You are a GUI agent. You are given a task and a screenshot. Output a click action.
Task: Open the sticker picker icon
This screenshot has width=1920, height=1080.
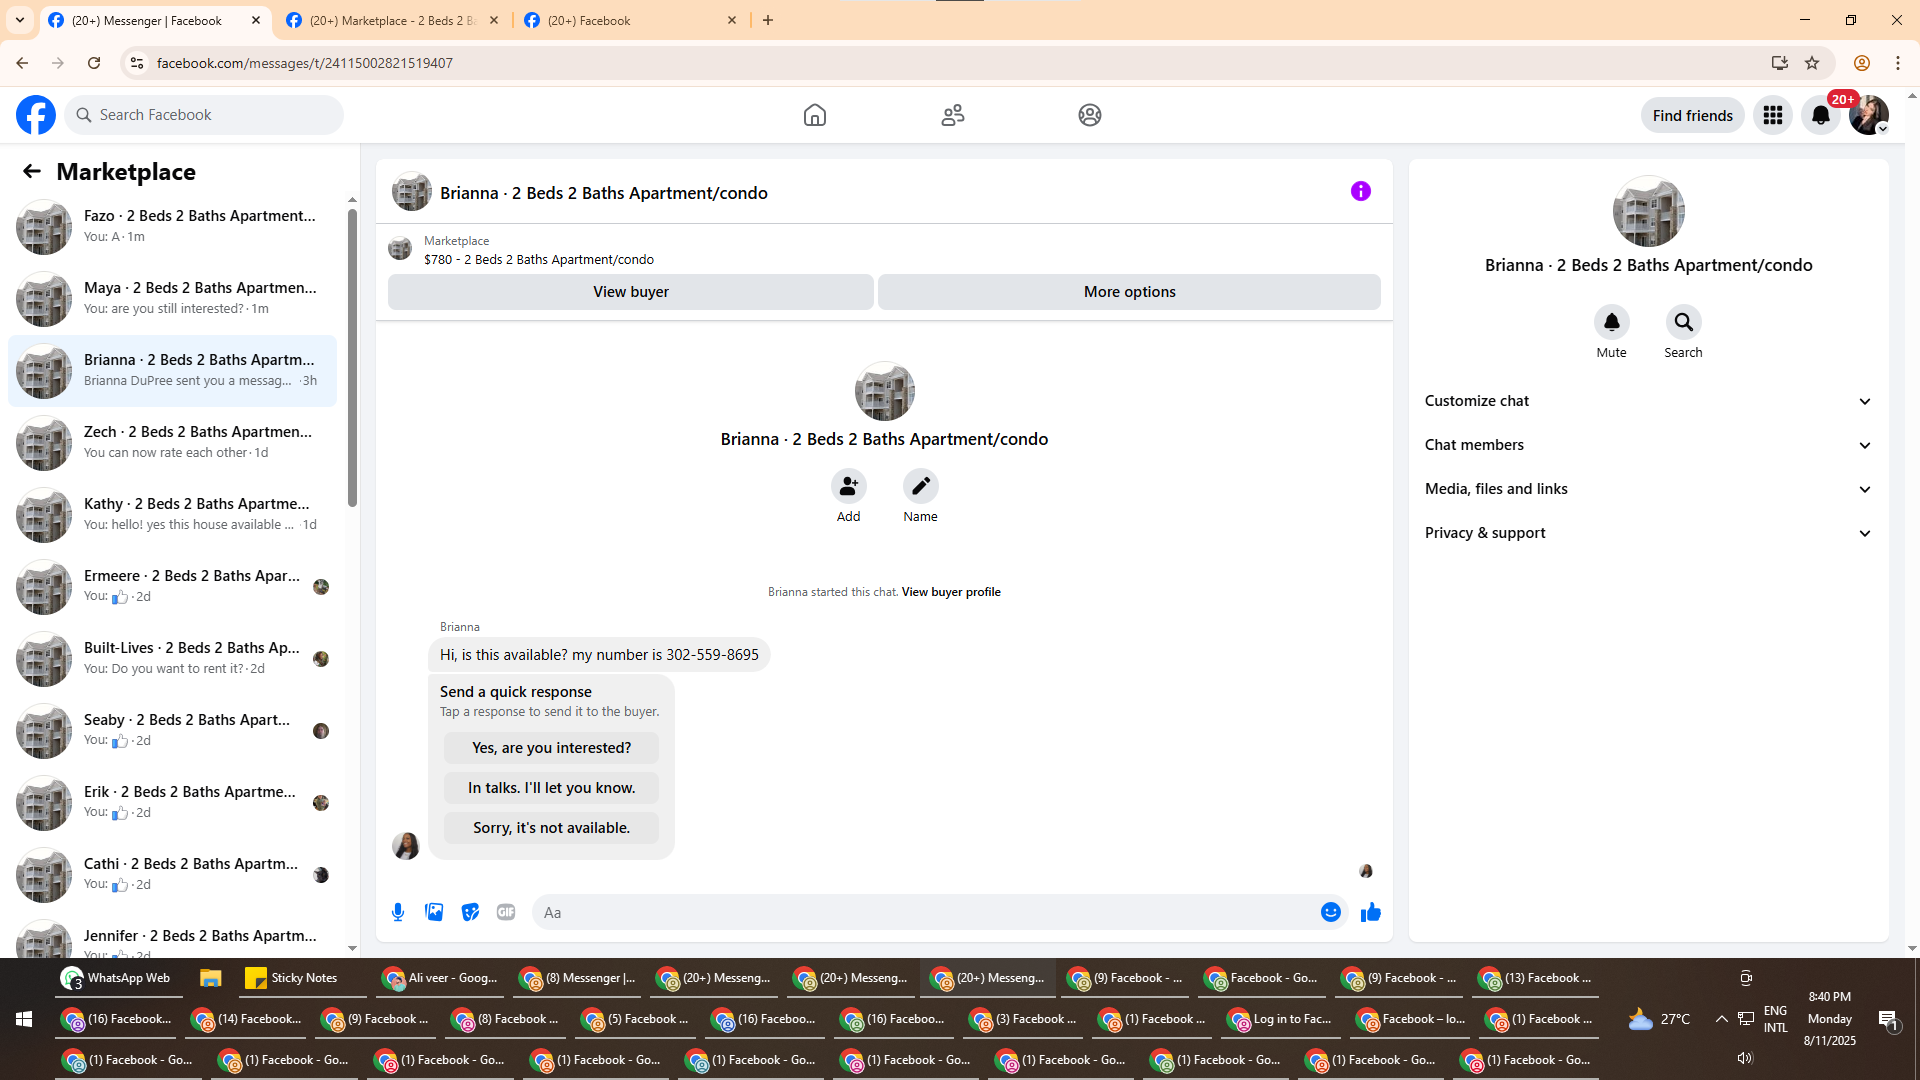tap(470, 912)
